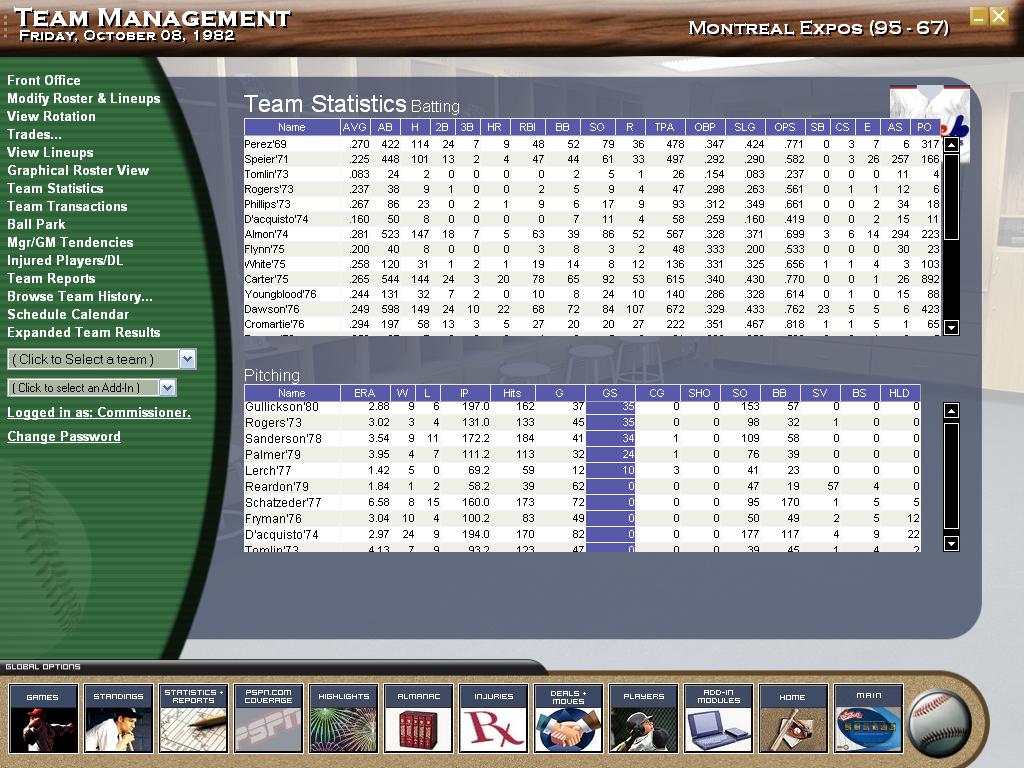
Task: Select batter Dawson'76 row name
Action: (272, 310)
